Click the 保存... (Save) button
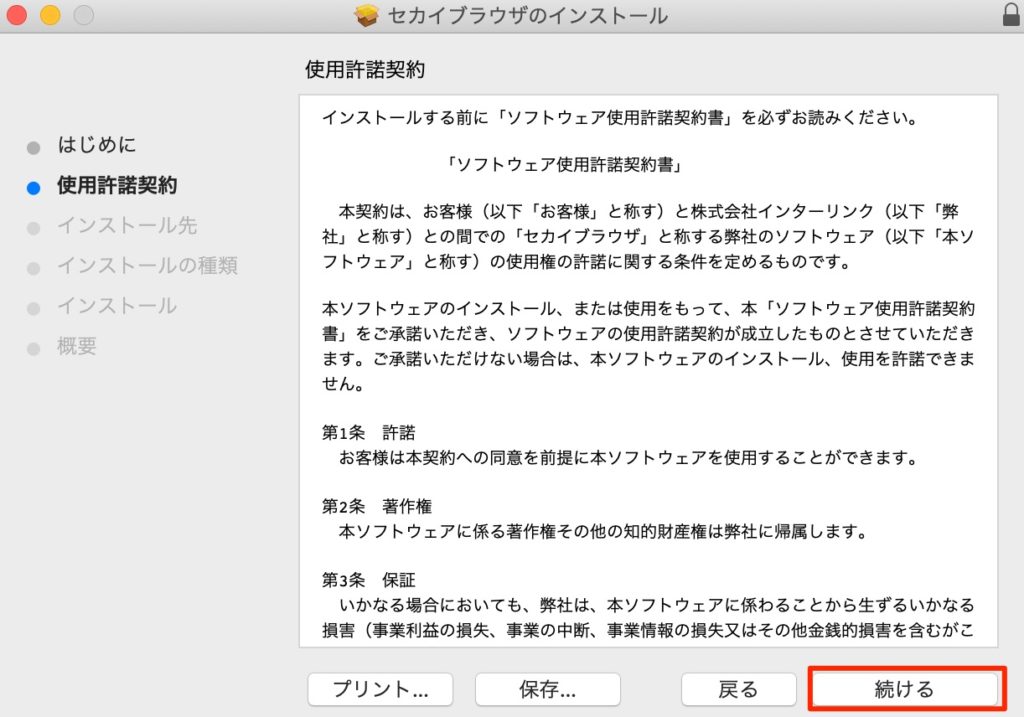The image size is (1024, 717). coord(547,689)
